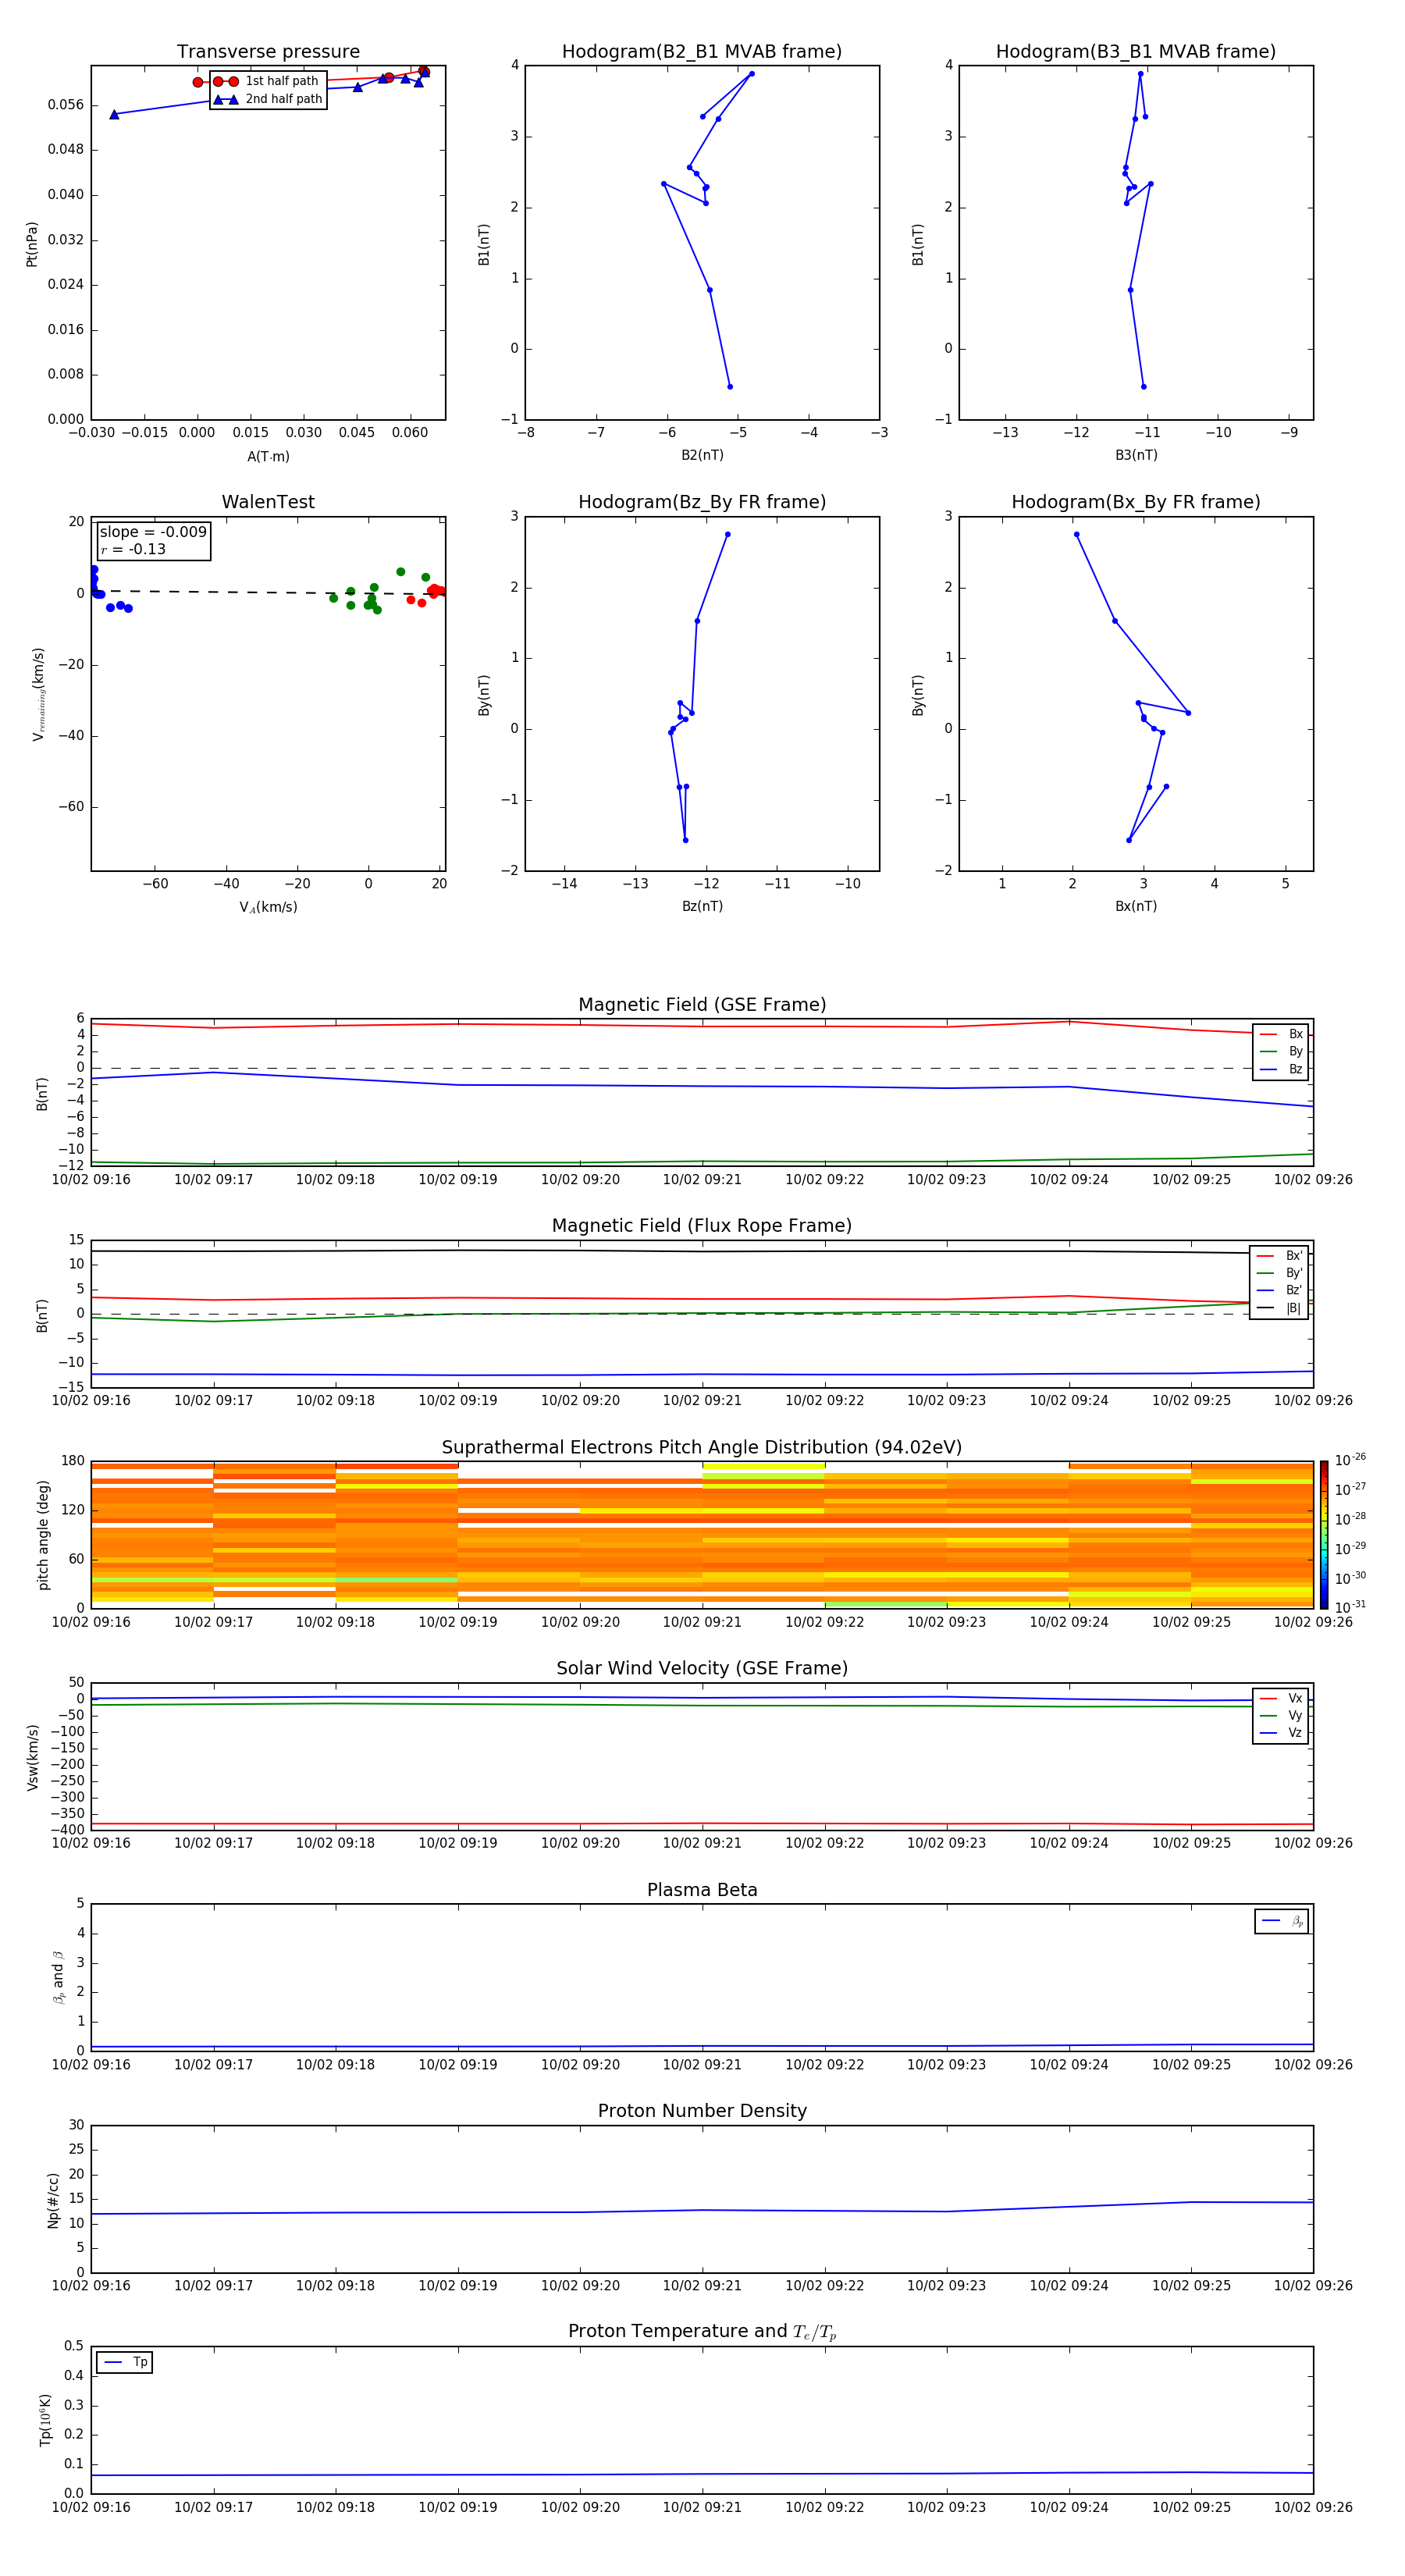The image size is (1405, 2576).
Task: Select the "B3(nT)" x-axis label
Action: coord(1136,455)
